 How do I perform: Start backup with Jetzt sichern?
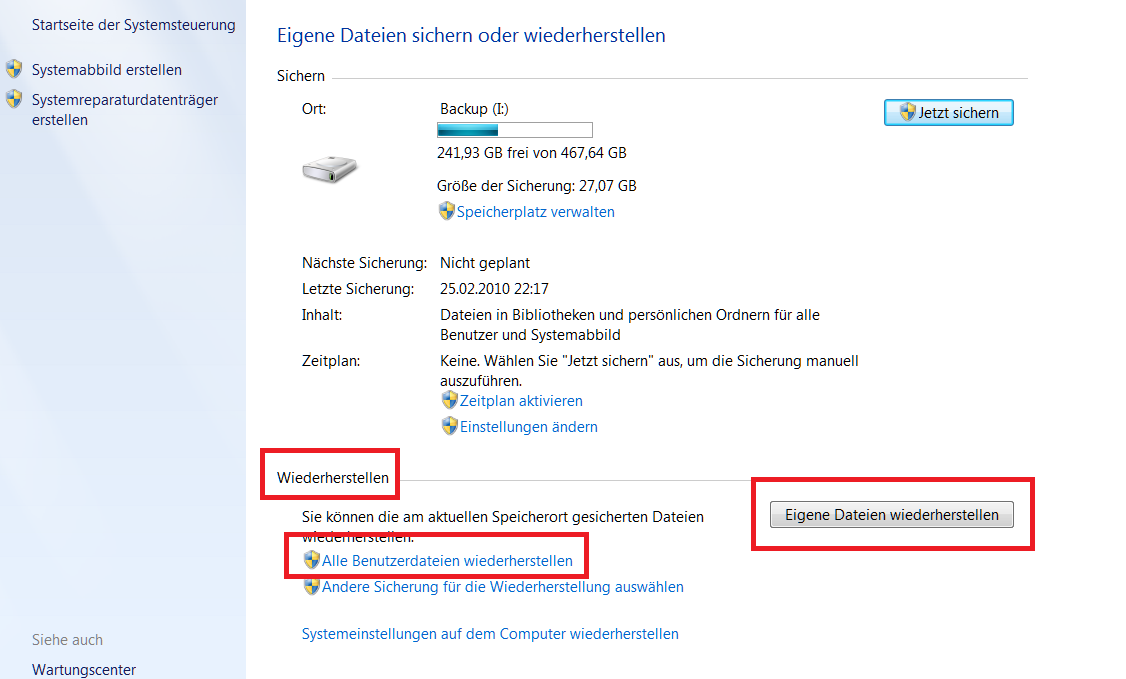coord(949,113)
